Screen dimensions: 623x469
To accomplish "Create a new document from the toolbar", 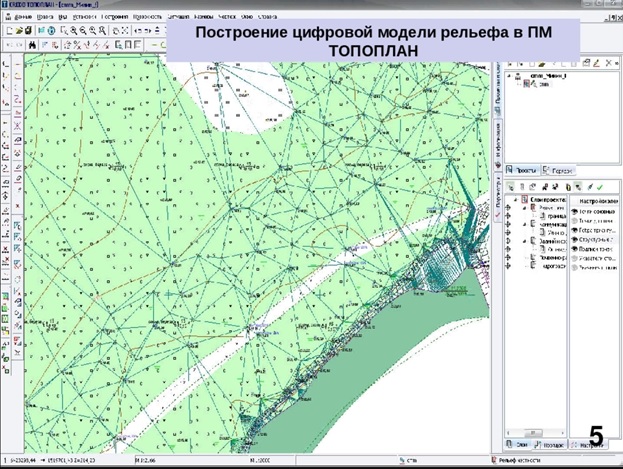I will [10, 31].
